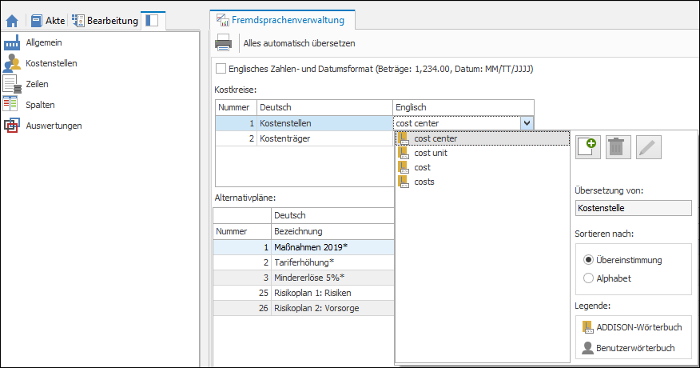Select the Risikoplan 1: Risiken row
The height and width of the screenshot is (368, 700).
pos(304,293)
